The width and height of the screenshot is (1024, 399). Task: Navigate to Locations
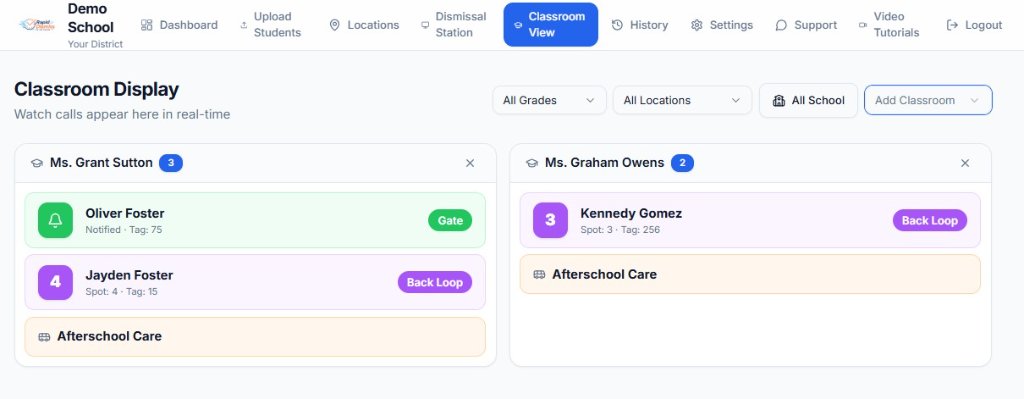364,25
